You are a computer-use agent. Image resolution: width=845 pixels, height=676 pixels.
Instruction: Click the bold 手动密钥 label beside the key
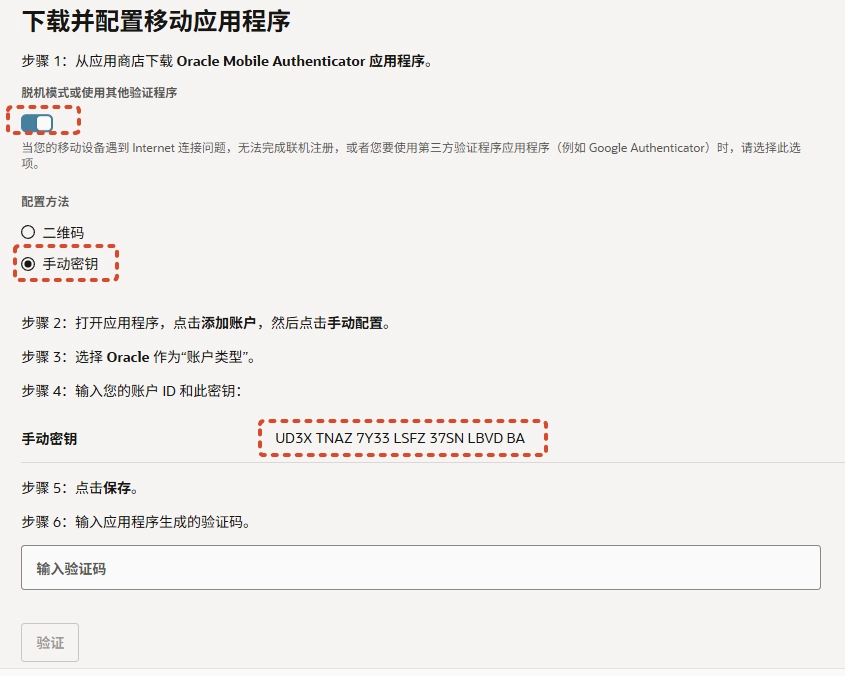(49, 439)
